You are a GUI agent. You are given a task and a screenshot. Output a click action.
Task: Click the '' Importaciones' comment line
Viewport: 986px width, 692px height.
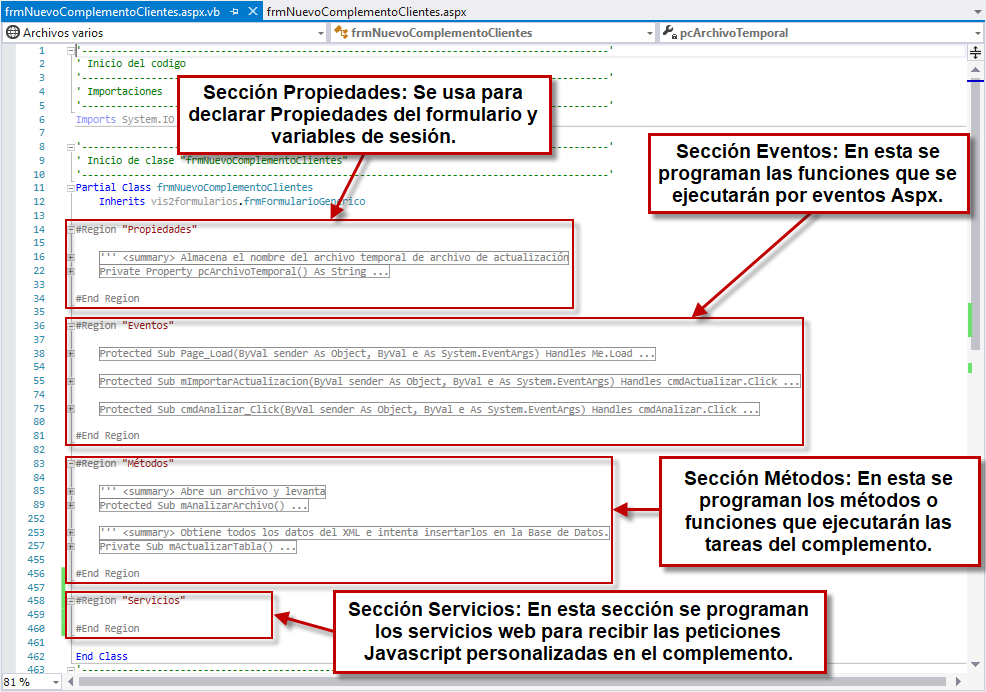tap(119, 91)
